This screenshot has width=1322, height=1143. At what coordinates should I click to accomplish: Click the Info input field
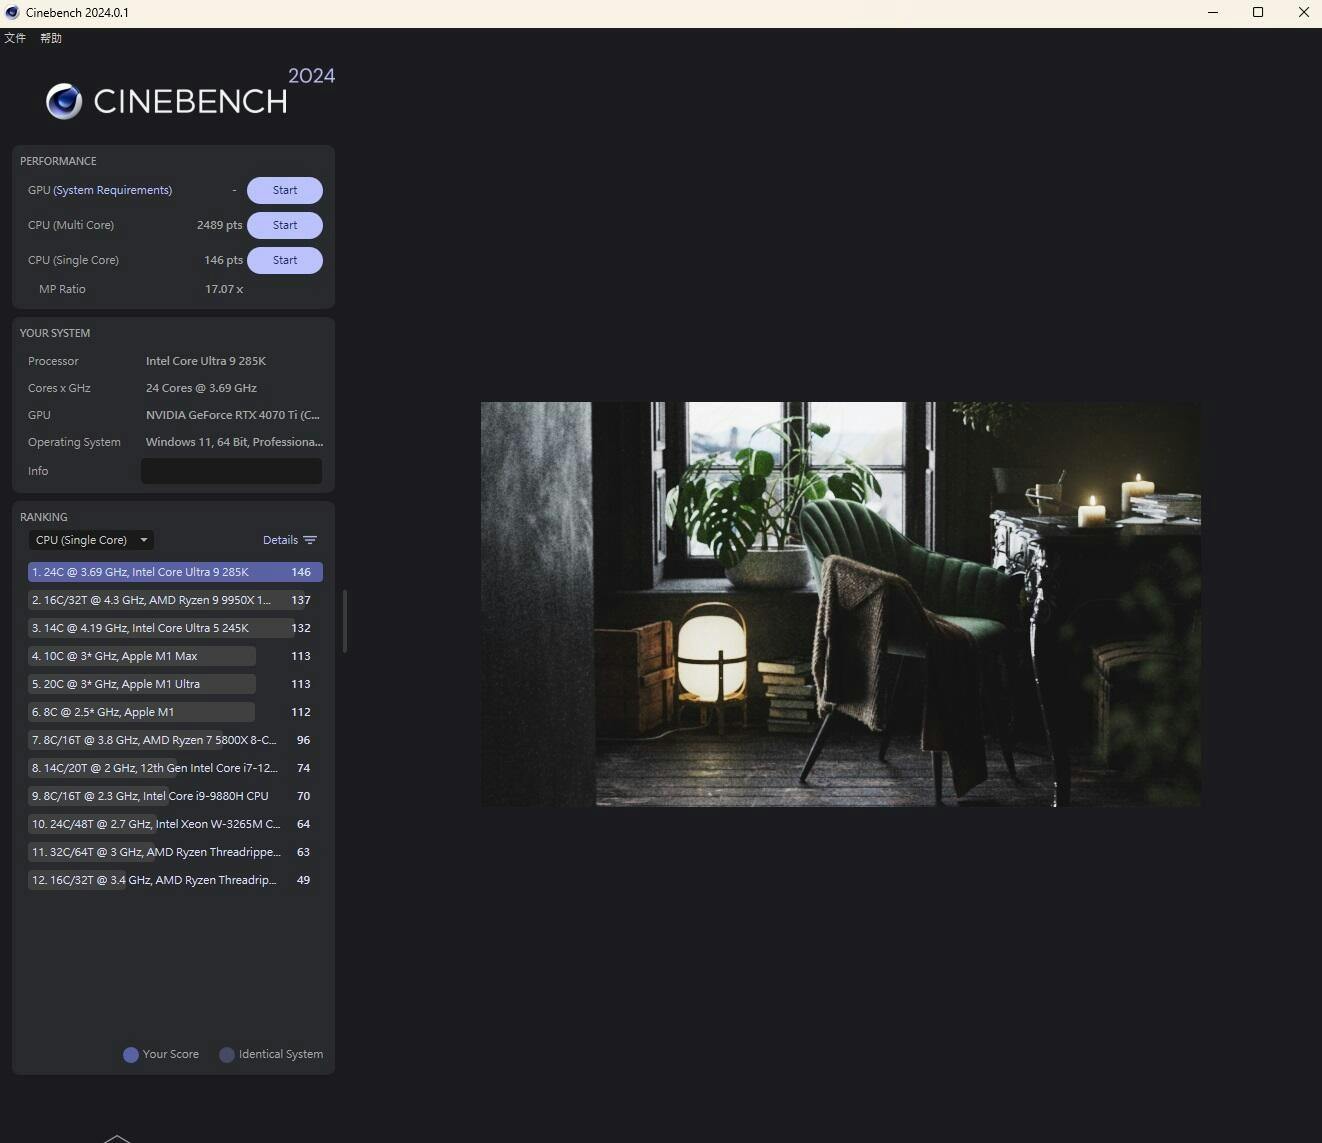pyautogui.click(x=231, y=471)
